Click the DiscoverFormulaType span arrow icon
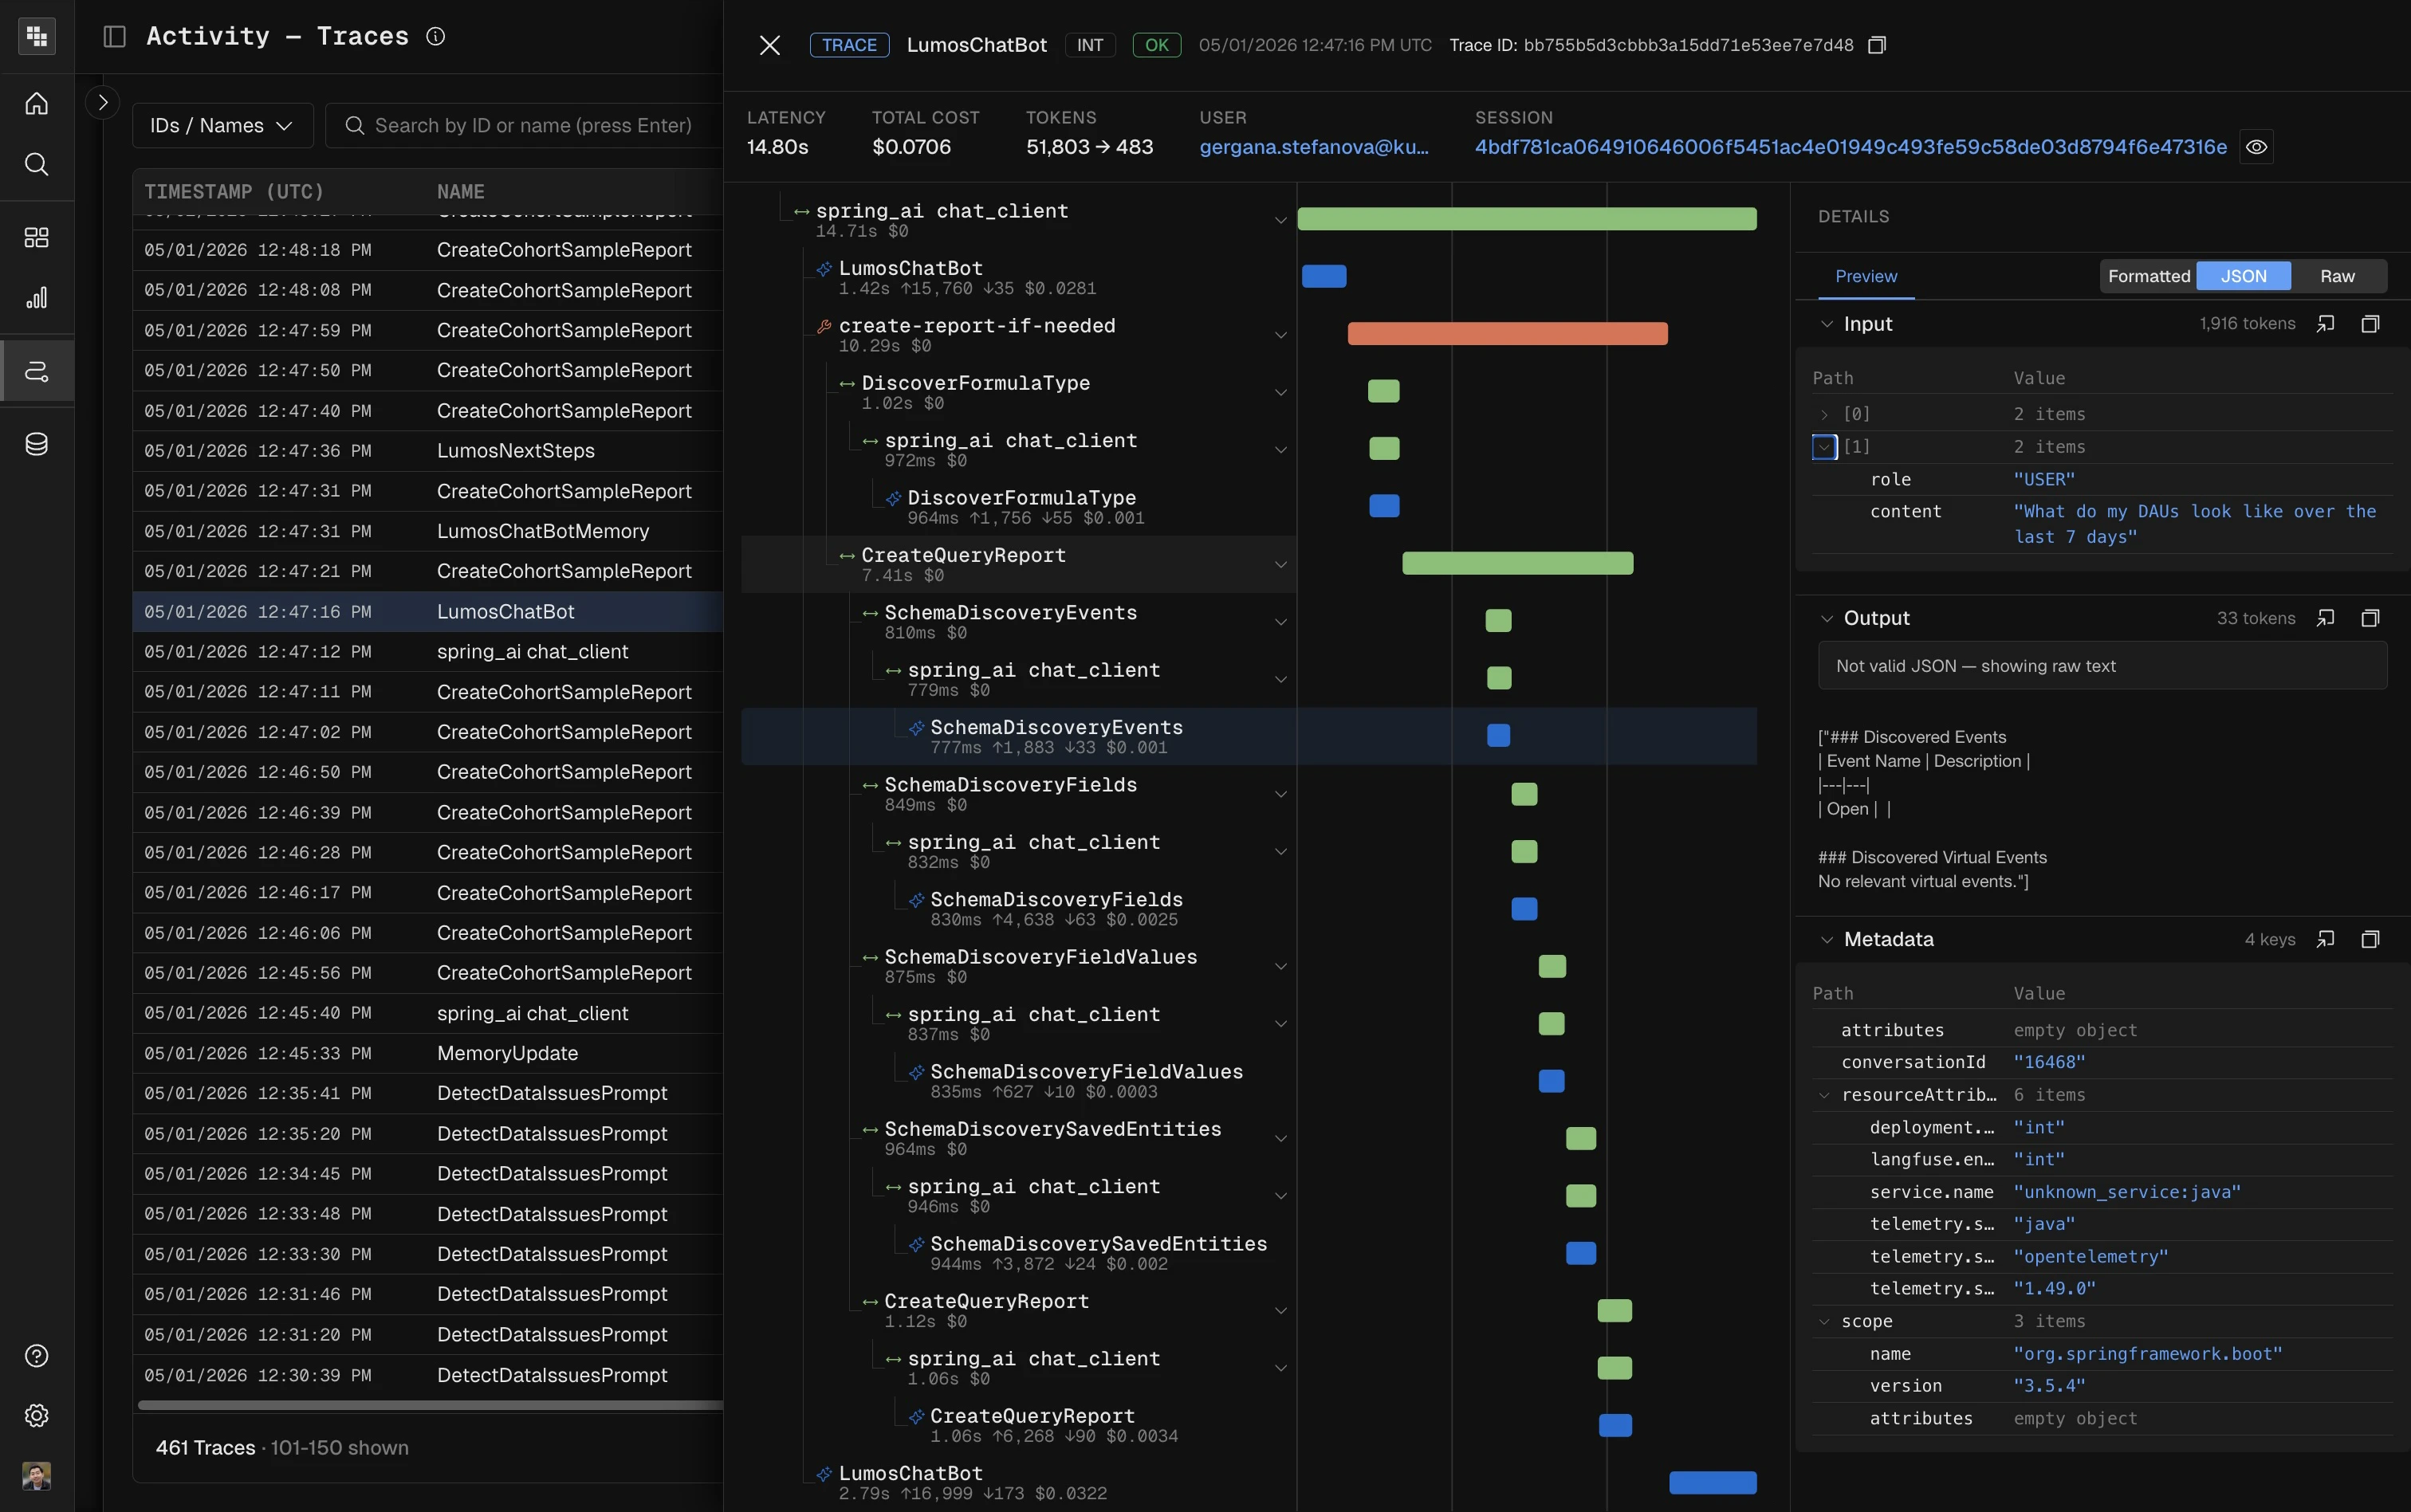2411x1512 pixels. 847,384
